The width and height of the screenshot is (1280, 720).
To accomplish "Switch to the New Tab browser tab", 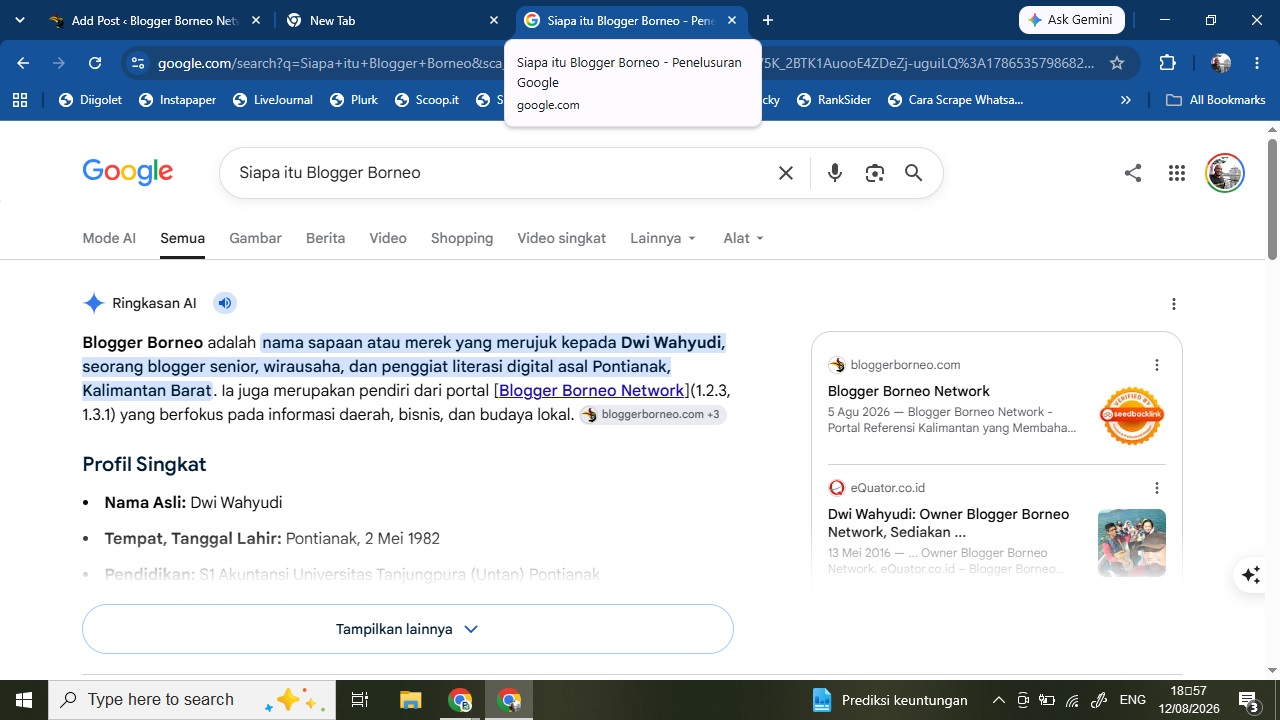I will [x=392, y=20].
